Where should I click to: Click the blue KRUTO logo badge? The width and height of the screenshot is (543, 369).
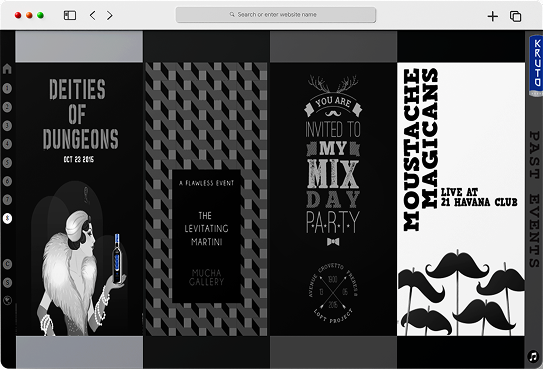point(536,66)
